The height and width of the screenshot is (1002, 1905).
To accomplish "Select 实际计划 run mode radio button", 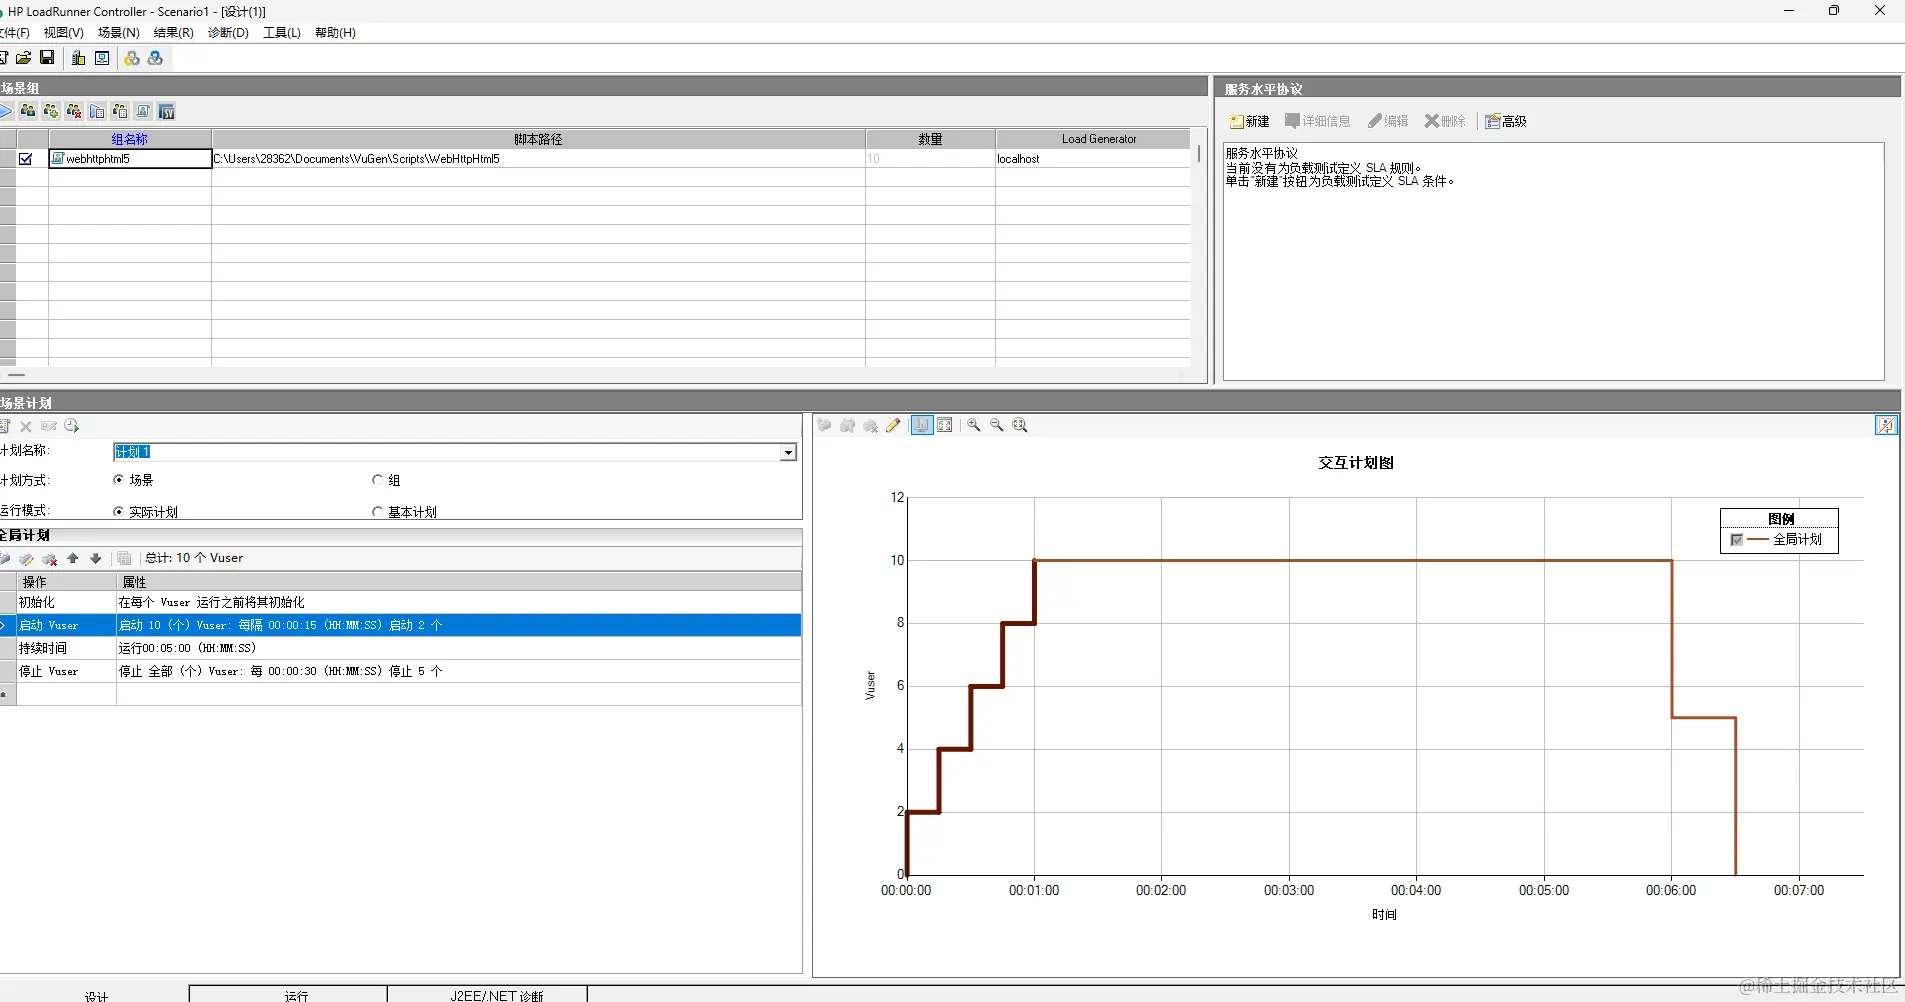I will [x=119, y=512].
